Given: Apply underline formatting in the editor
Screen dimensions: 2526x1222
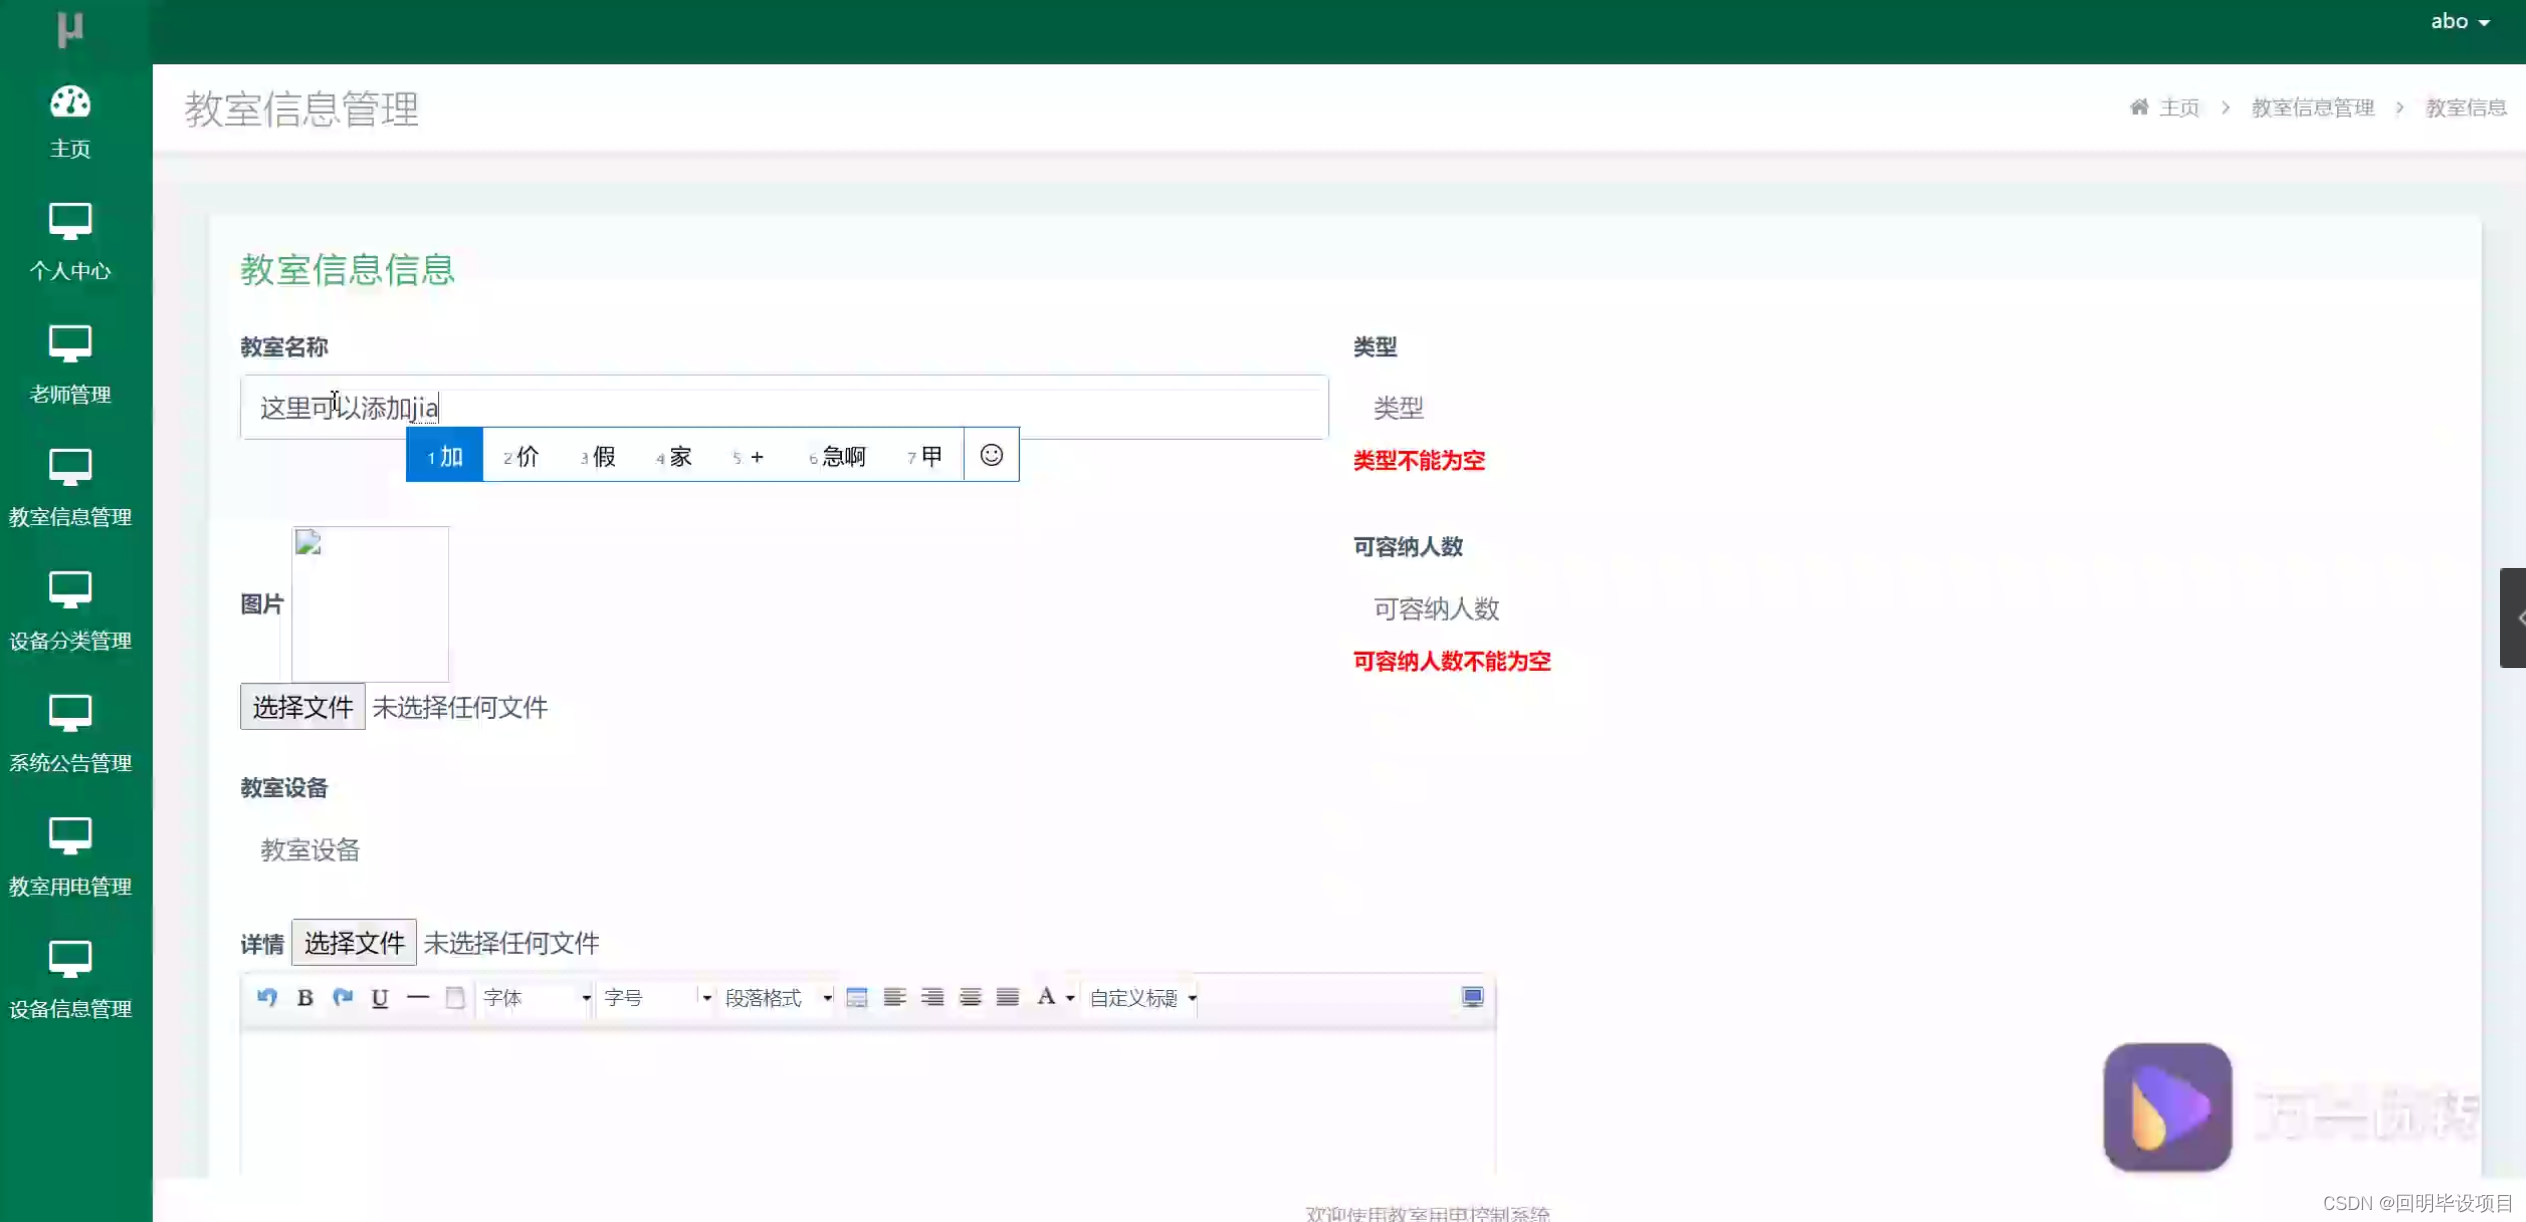Looking at the screenshot, I should coord(379,997).
